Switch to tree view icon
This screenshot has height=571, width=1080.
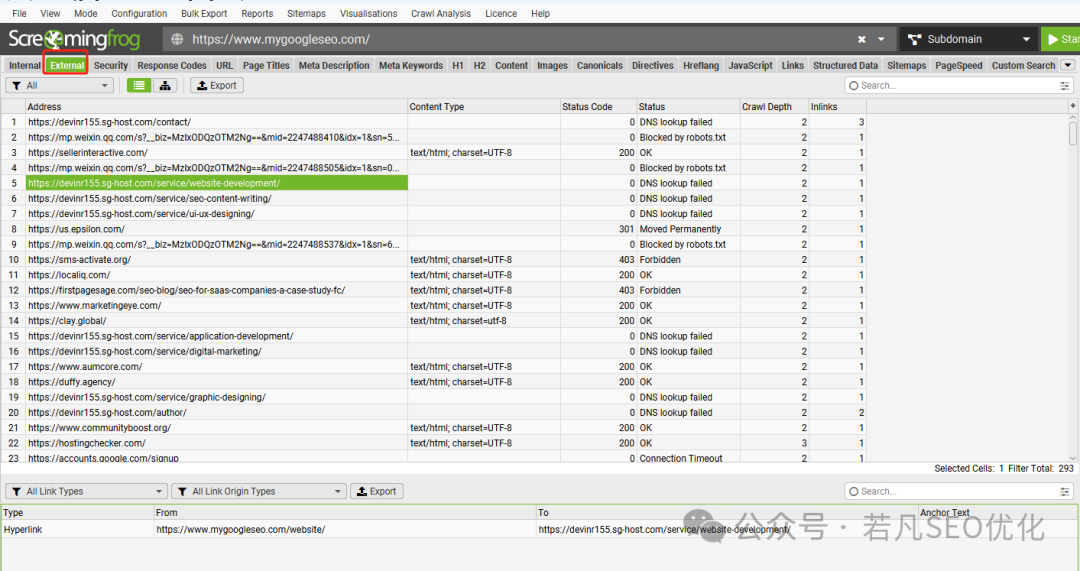[x=165, y=85]
